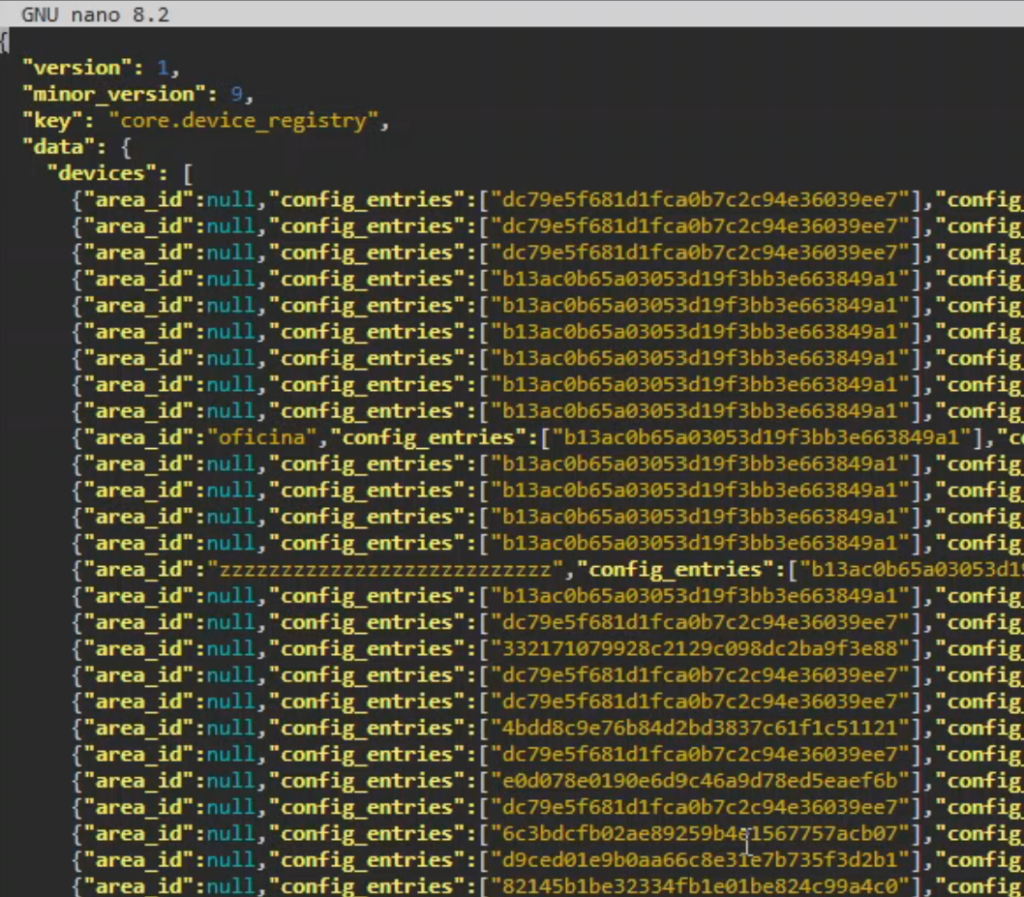Click the "area_id" key in the zzzz row
This screenshot has height=897, width=1024.
138,570
